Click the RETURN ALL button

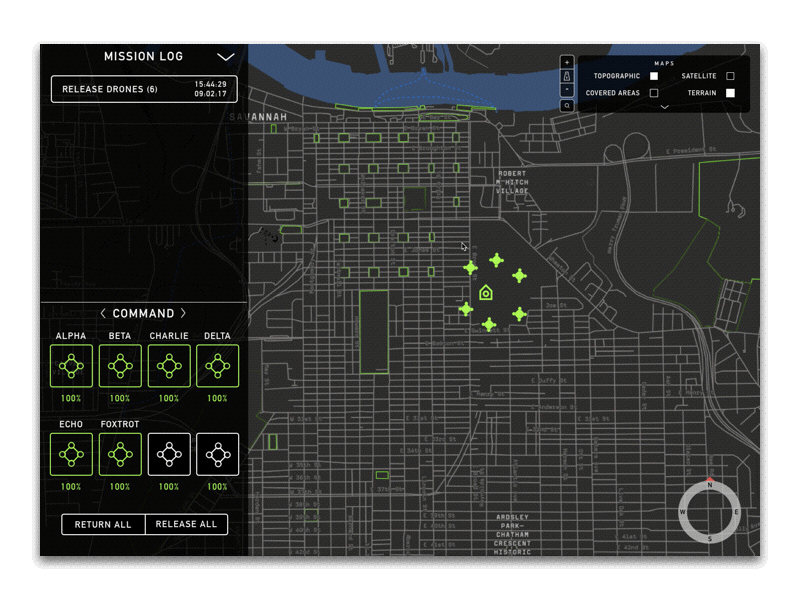tap(103, 524)
